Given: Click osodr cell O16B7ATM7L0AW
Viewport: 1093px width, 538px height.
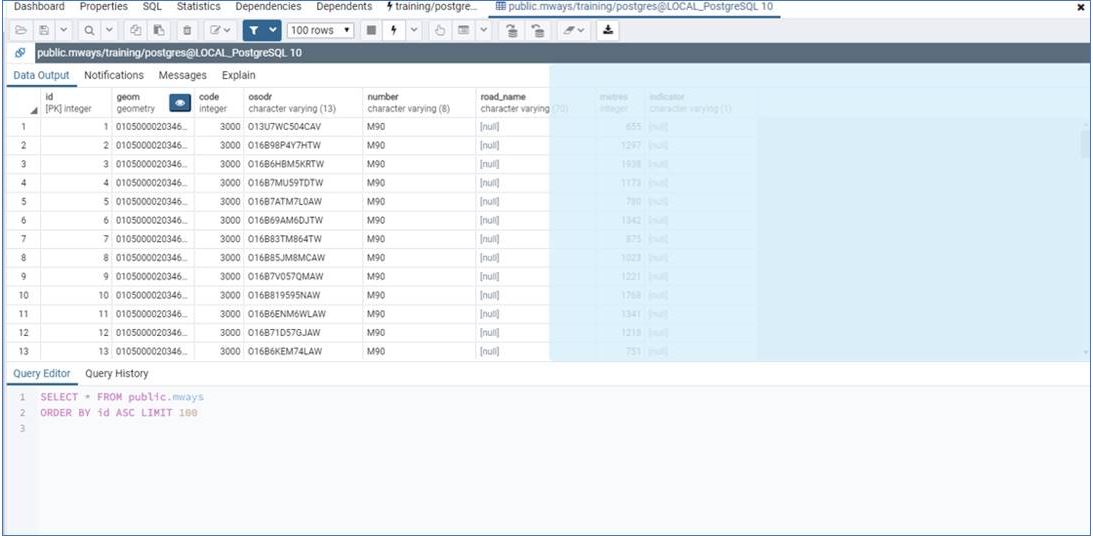Looking at the screenshot, I should pos(303,202).
